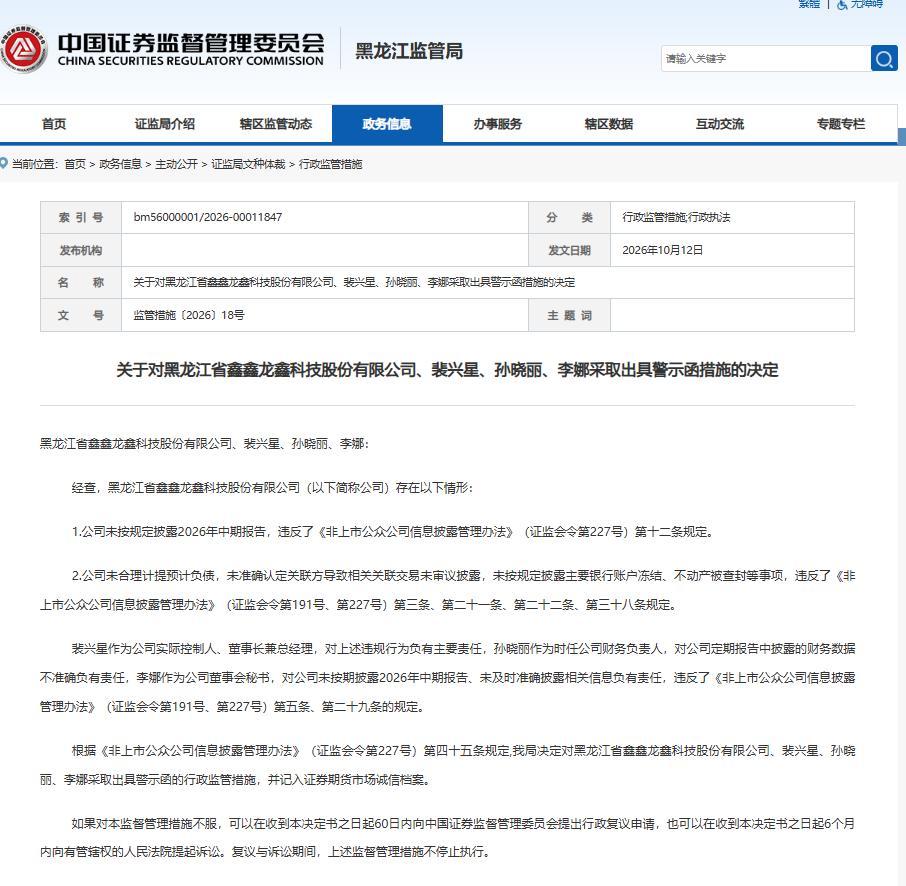
Task: Click the paragraph starting 裴兴星作为公司实际控制人
Action: (x=447, y=678)
